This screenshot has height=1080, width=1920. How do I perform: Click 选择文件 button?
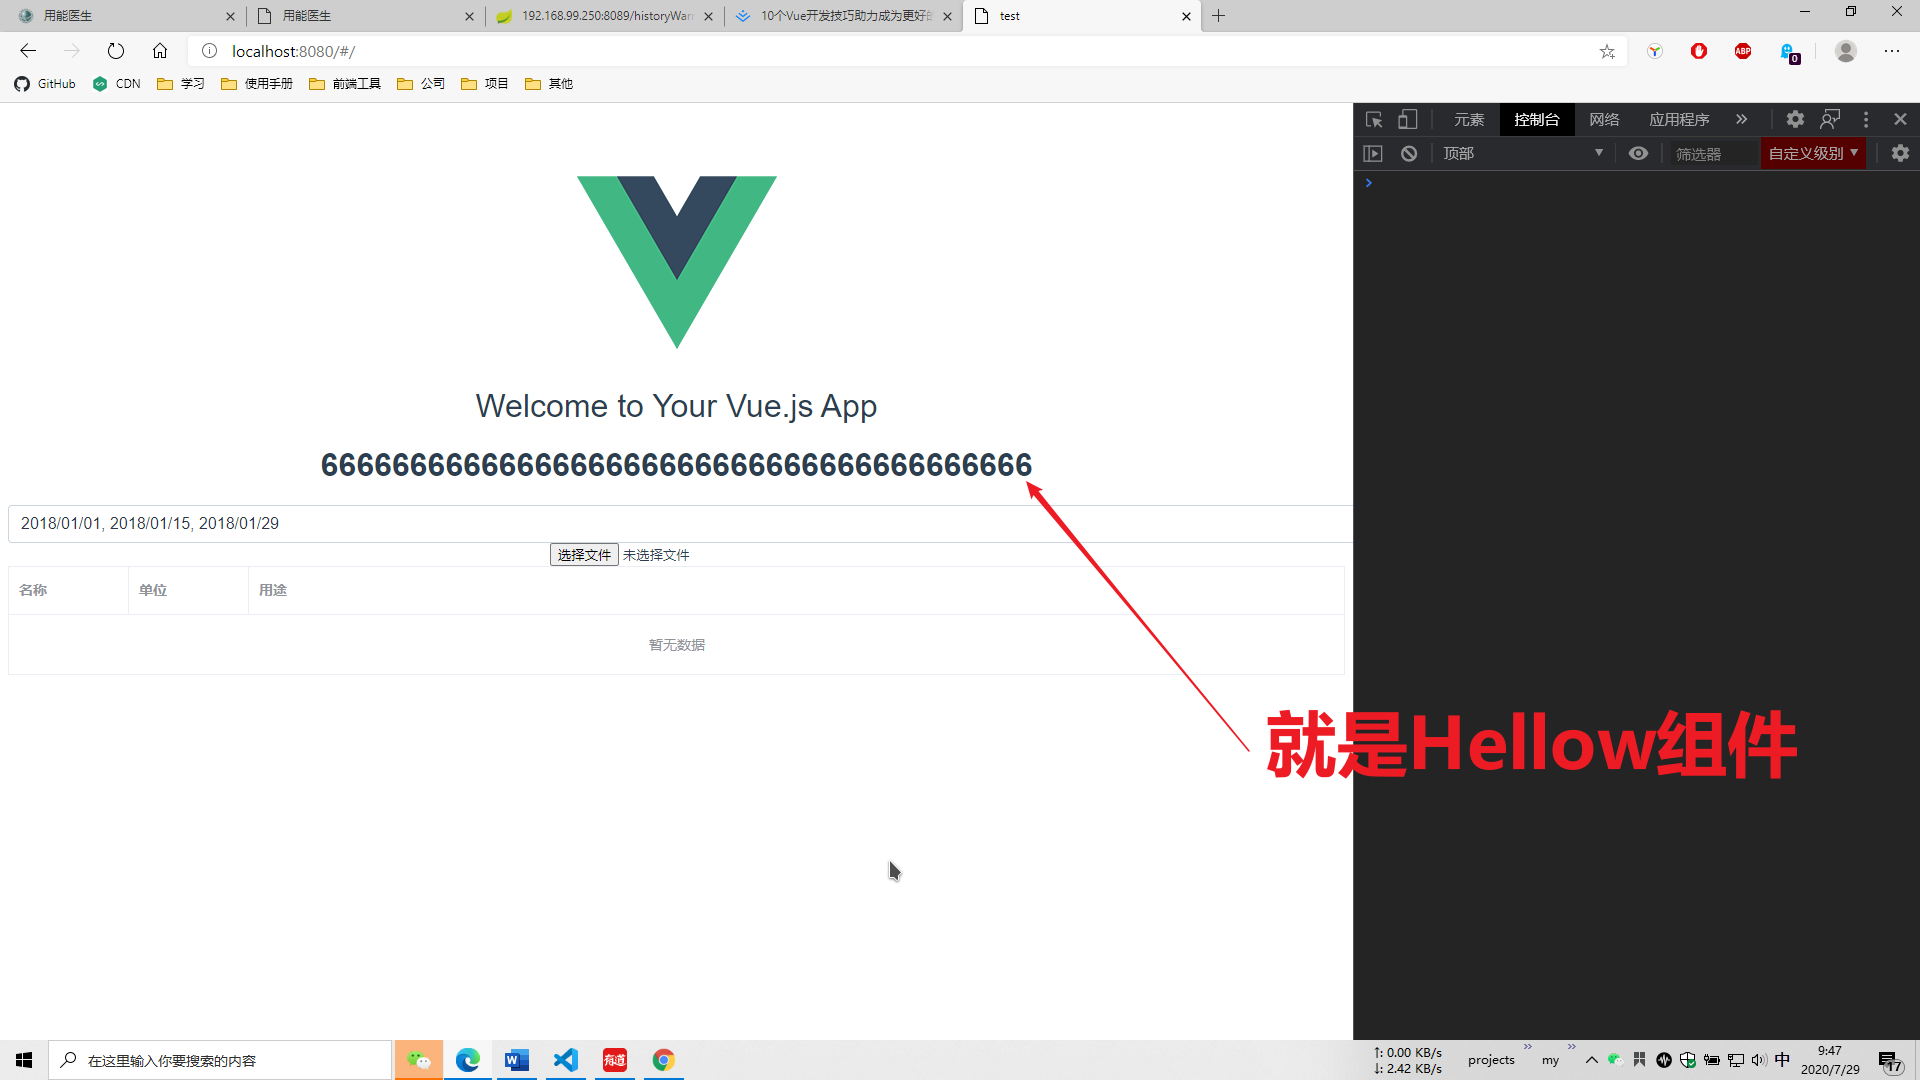tap(582, 554)
